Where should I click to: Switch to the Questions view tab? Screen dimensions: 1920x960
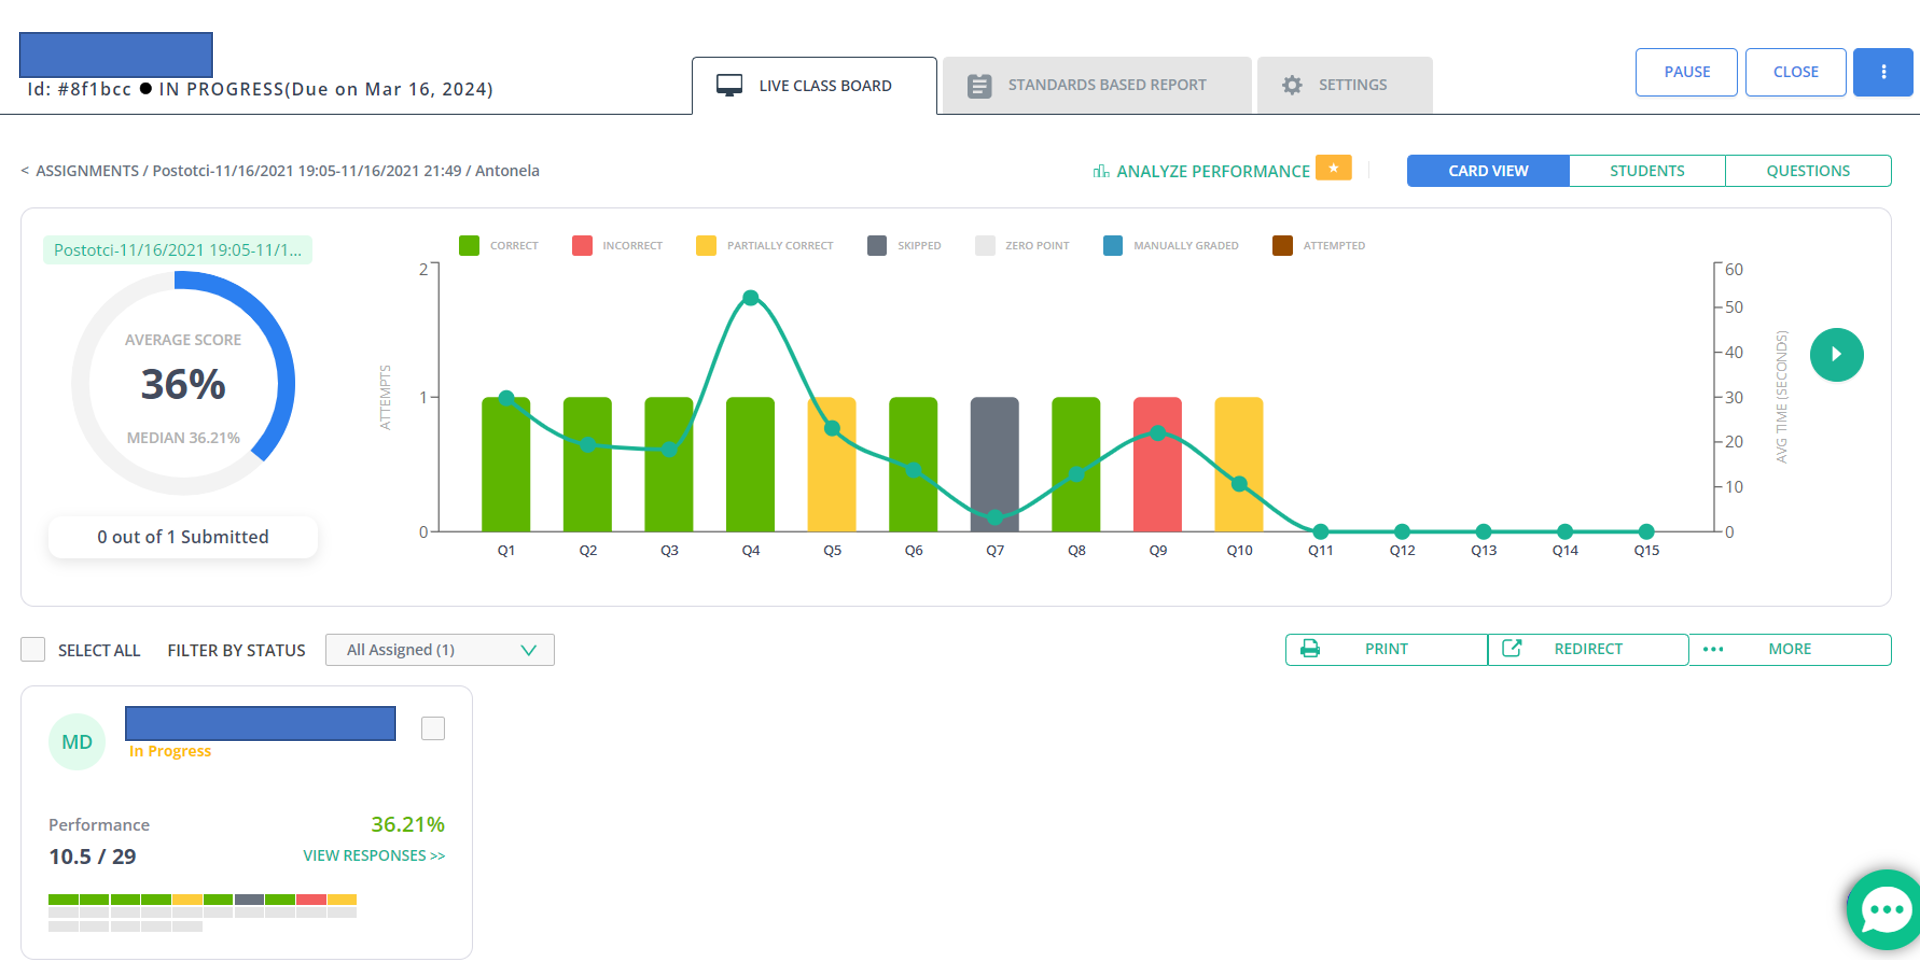[x=1807, y=171]
